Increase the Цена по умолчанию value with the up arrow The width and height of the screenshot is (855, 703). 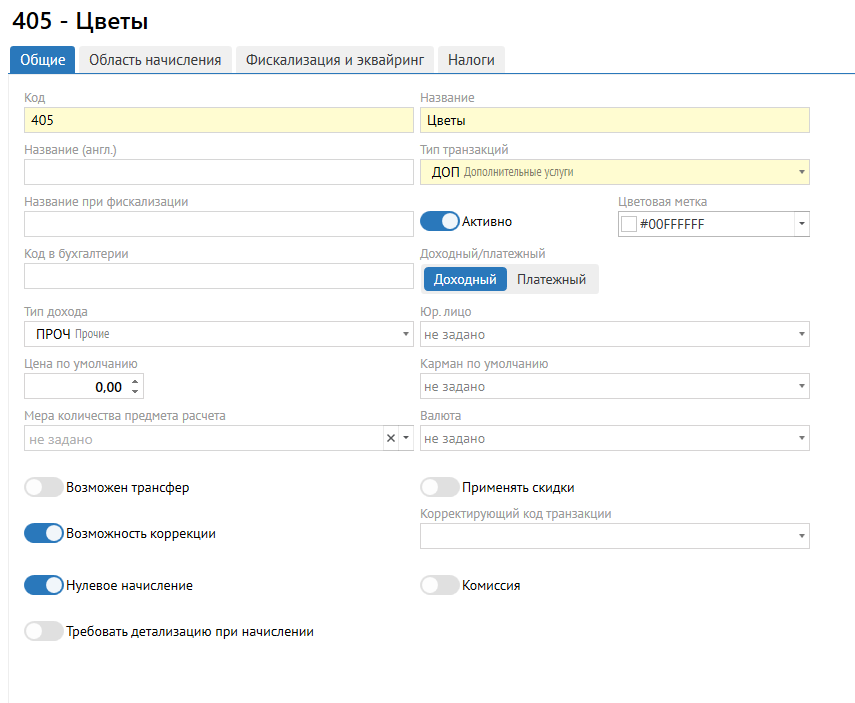(136, 381)
